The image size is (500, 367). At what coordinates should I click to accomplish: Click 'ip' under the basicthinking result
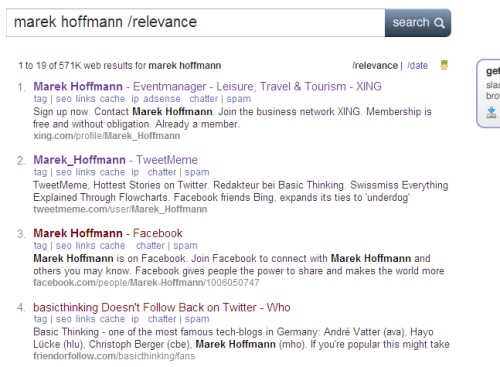(135, 319)
